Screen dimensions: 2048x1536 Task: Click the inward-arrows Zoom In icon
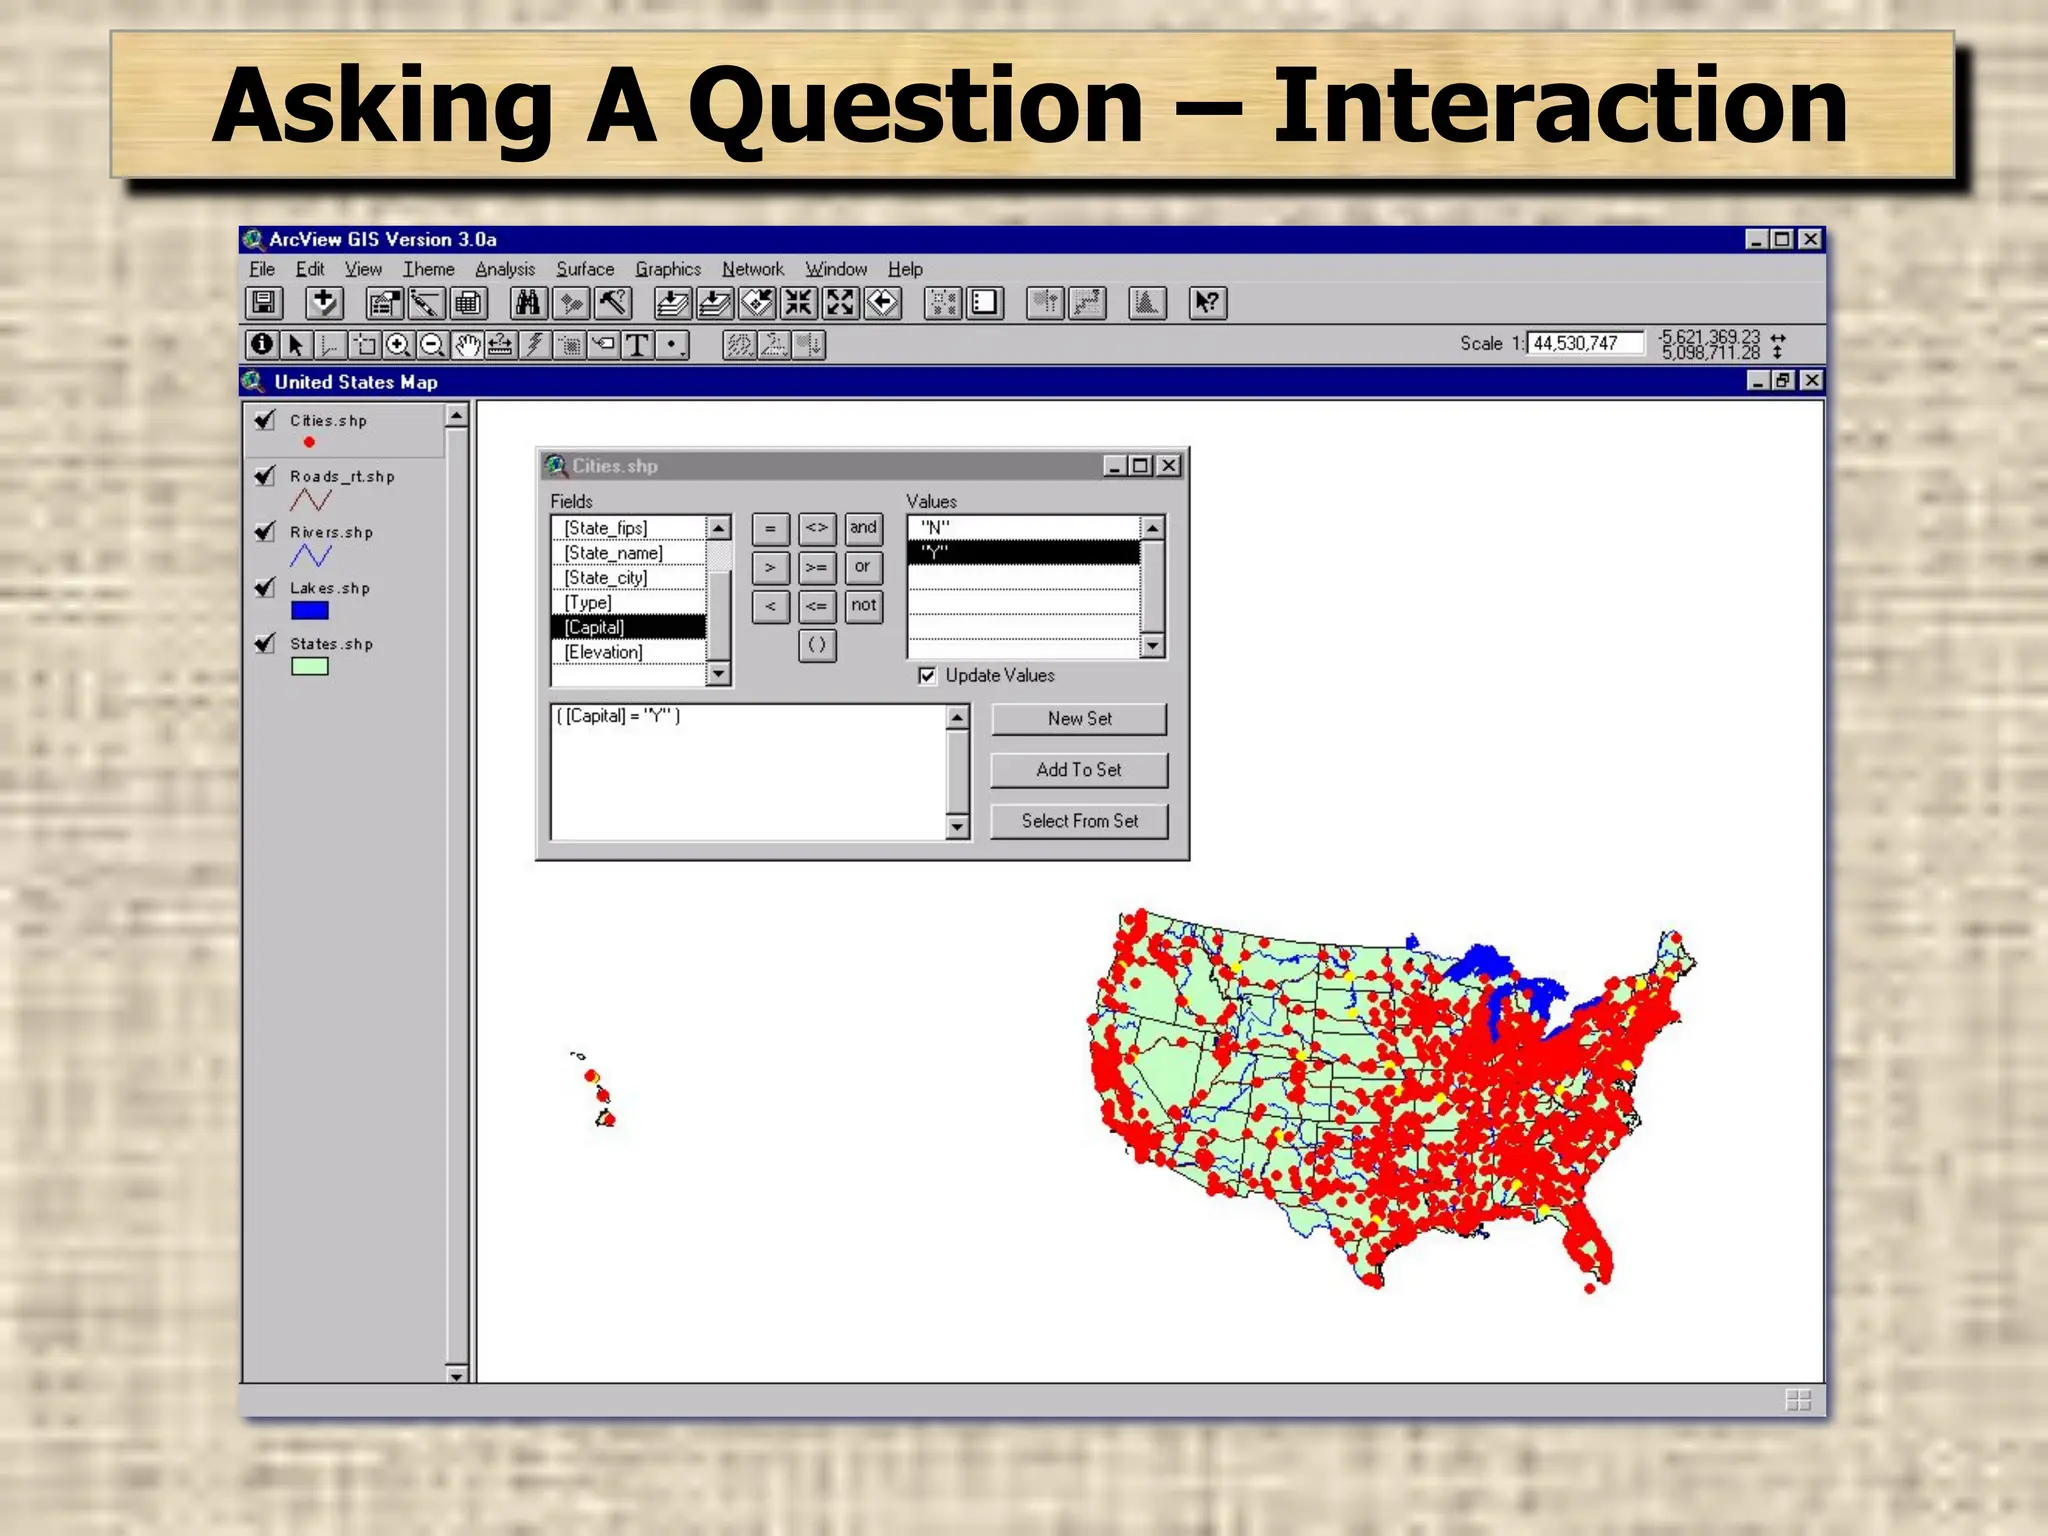(x=799, y=302)
